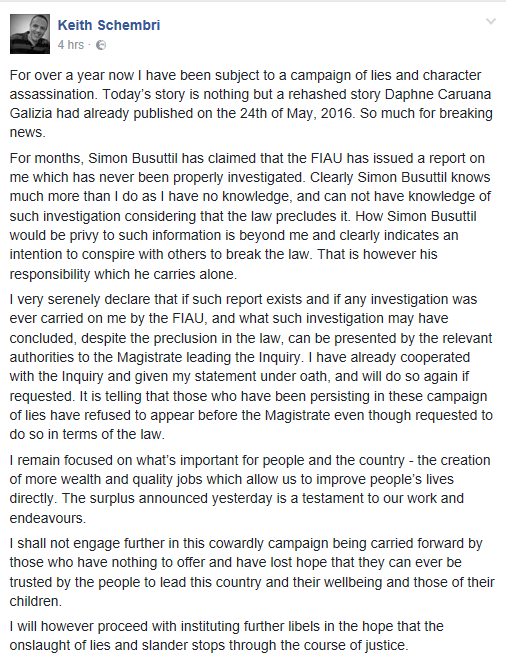Click the paragraph starting 'I remain focused'

point(250,489)
